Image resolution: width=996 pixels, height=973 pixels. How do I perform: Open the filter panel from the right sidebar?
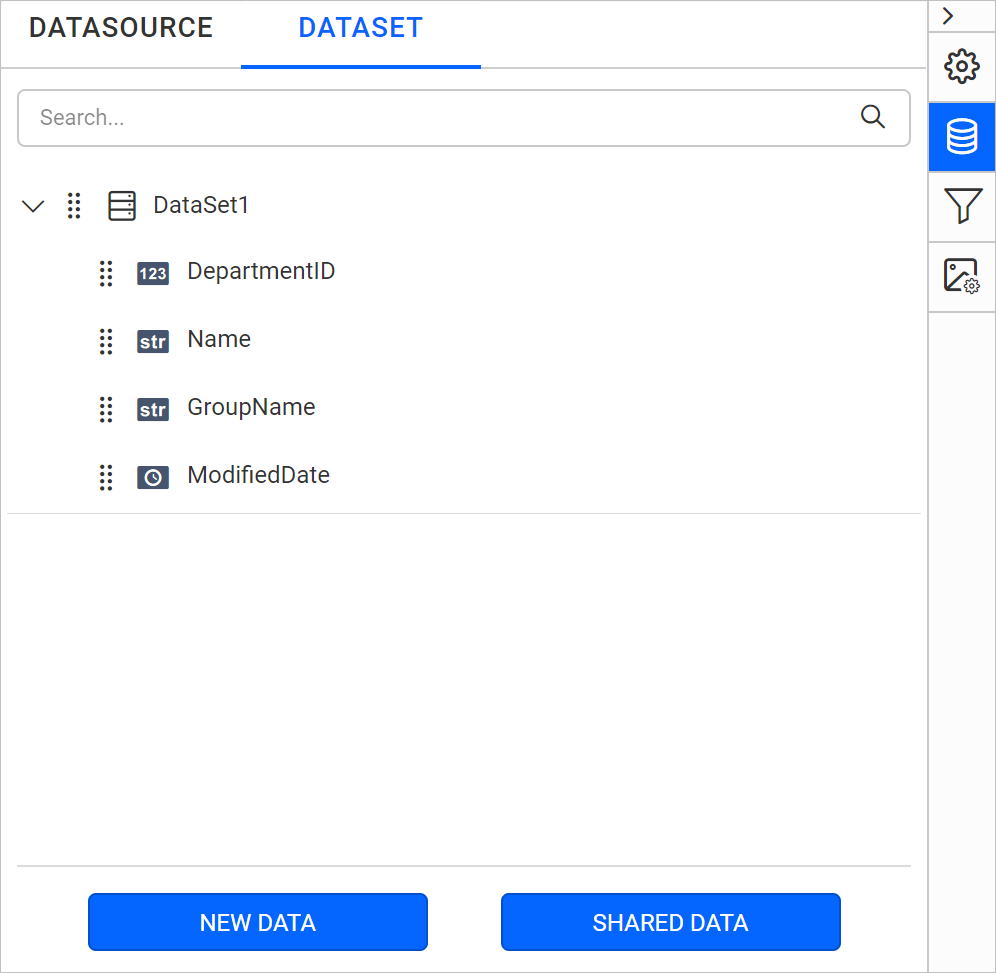961,208
